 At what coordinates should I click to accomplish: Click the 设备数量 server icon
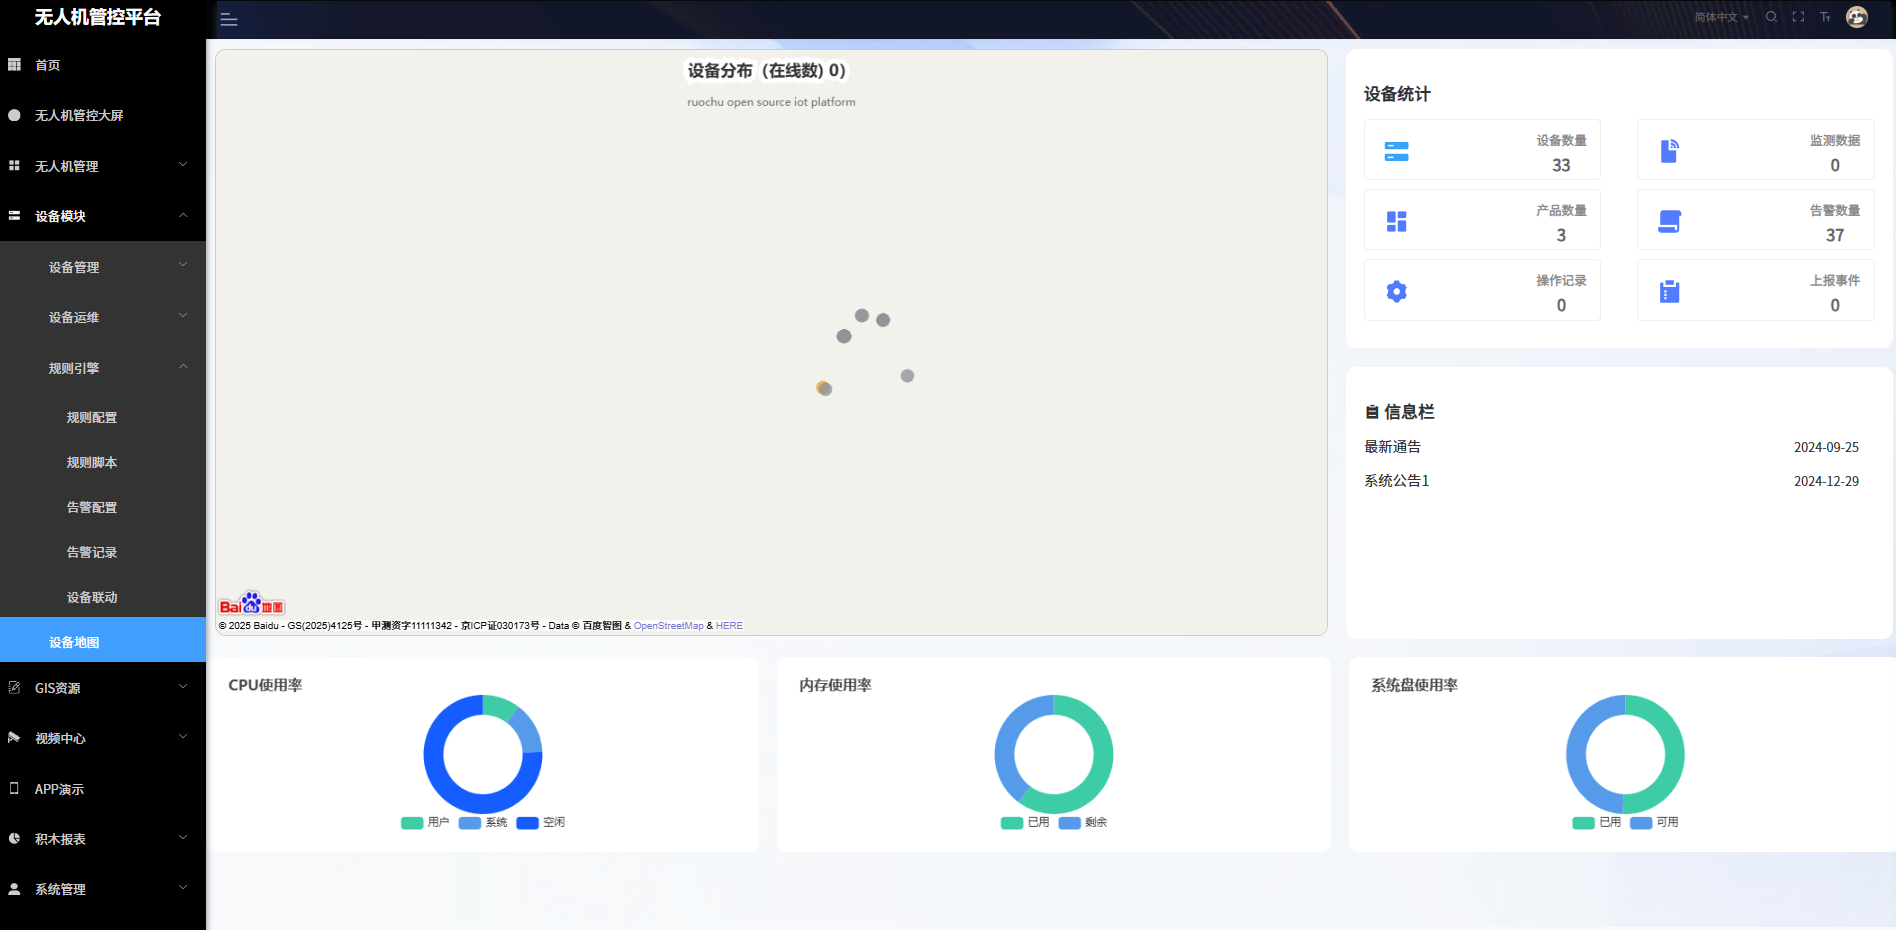(1396, 151)
